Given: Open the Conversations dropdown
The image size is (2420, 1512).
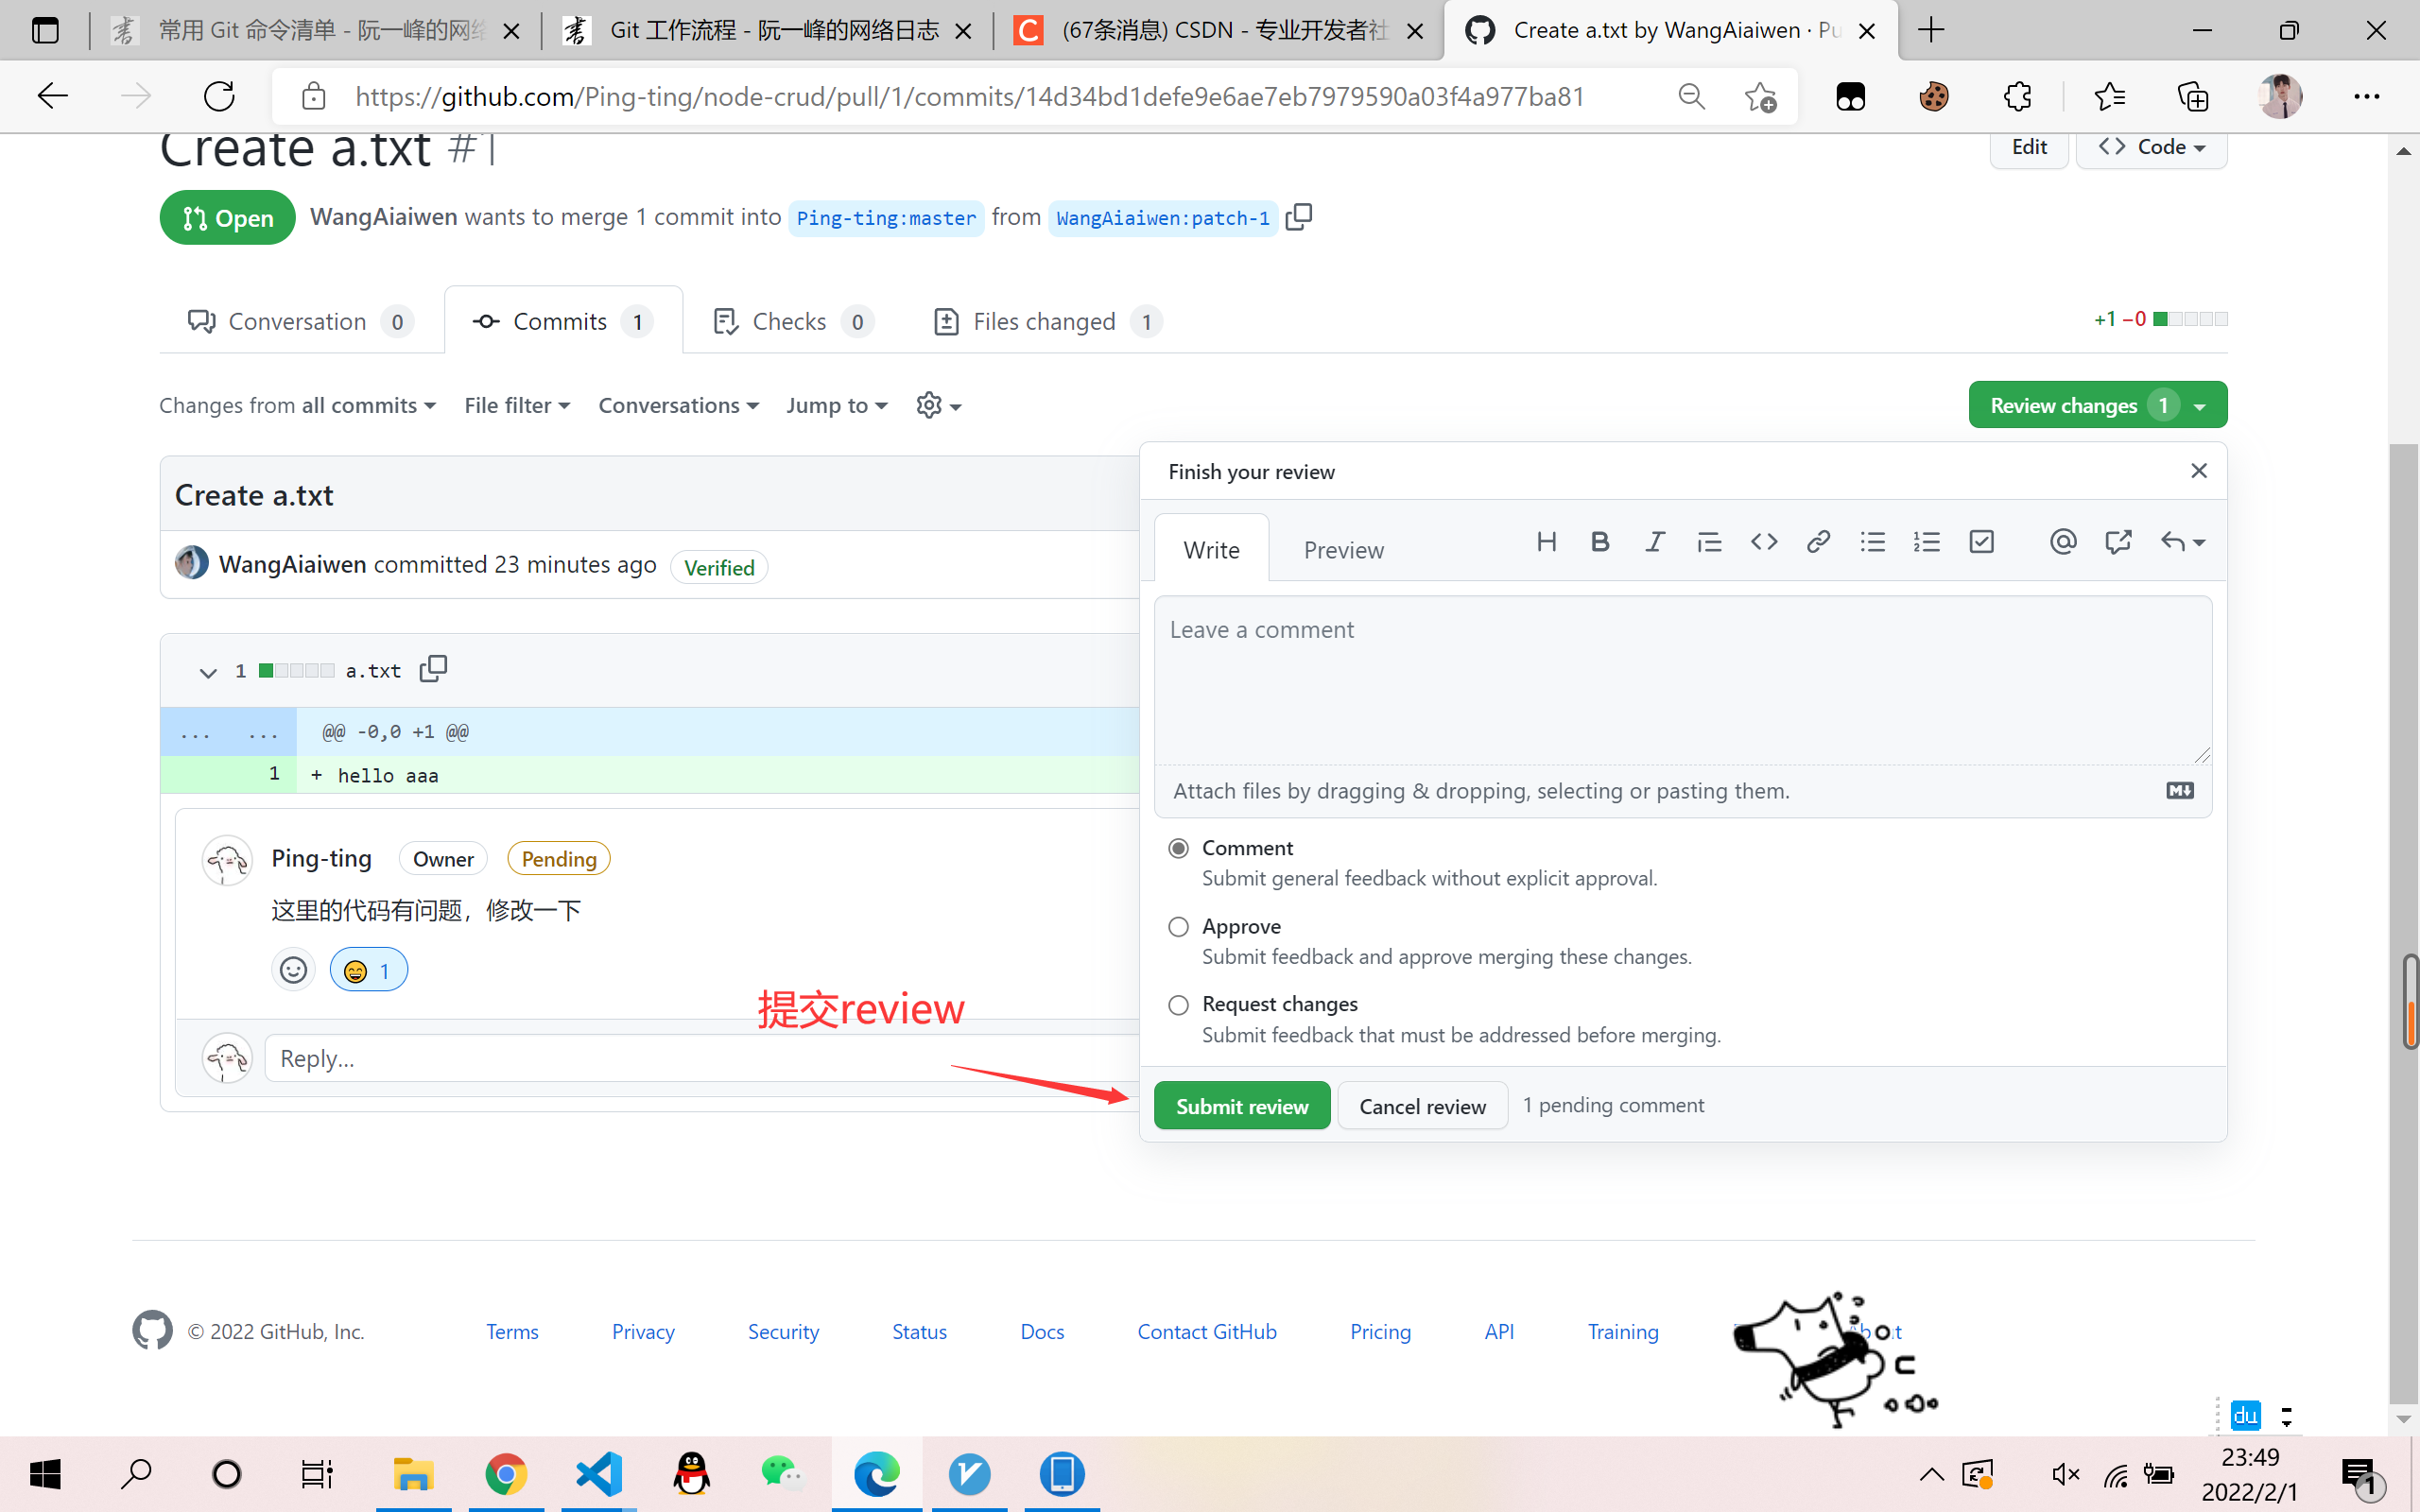Looking at the screenshot, I should pos(679,405).
